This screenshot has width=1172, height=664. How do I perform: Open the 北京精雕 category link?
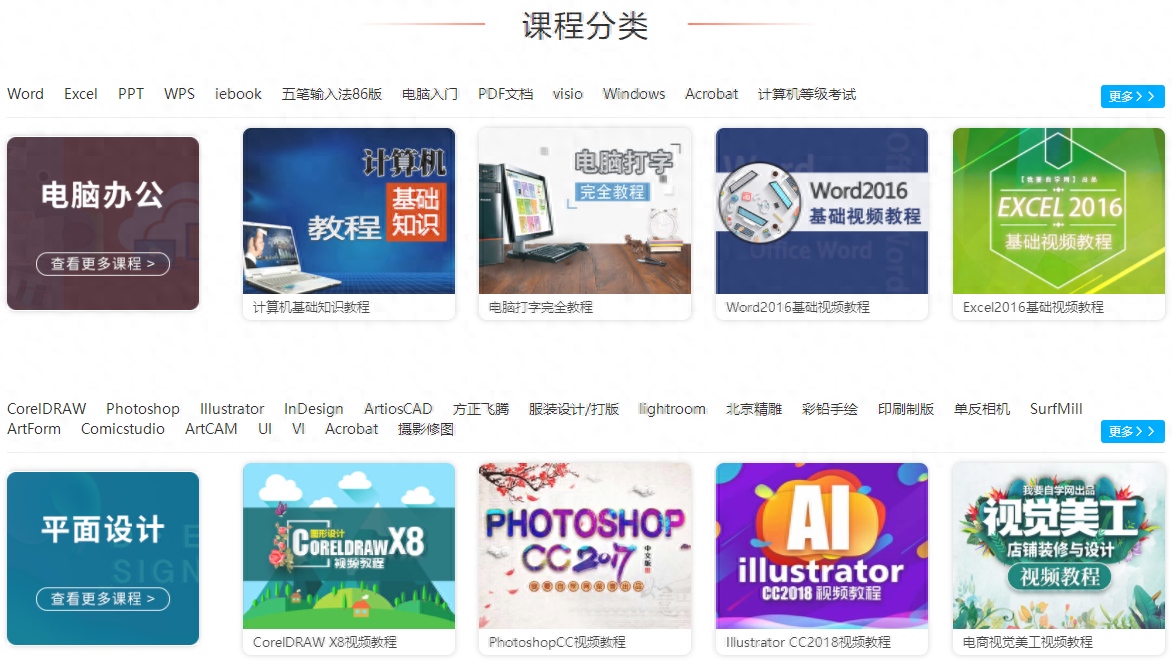753,409
